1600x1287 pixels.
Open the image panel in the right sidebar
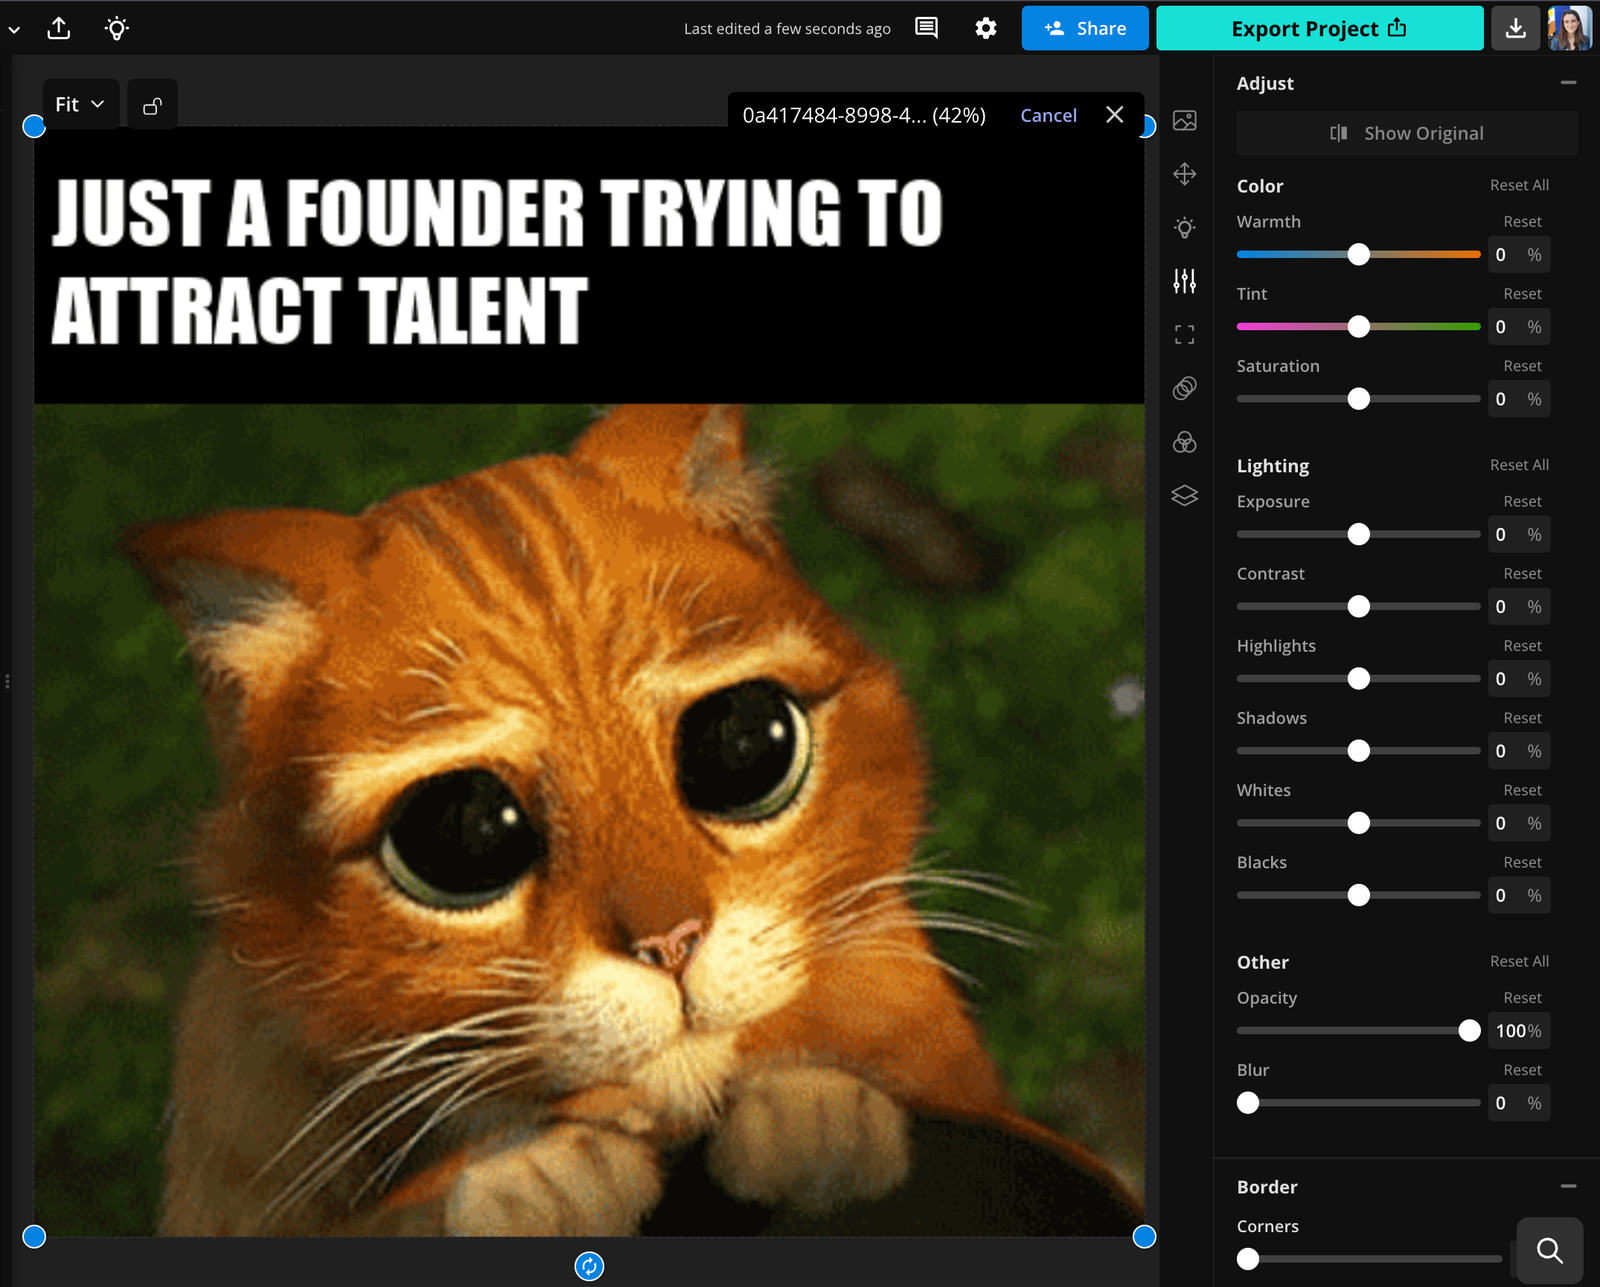pos(1185,121)
